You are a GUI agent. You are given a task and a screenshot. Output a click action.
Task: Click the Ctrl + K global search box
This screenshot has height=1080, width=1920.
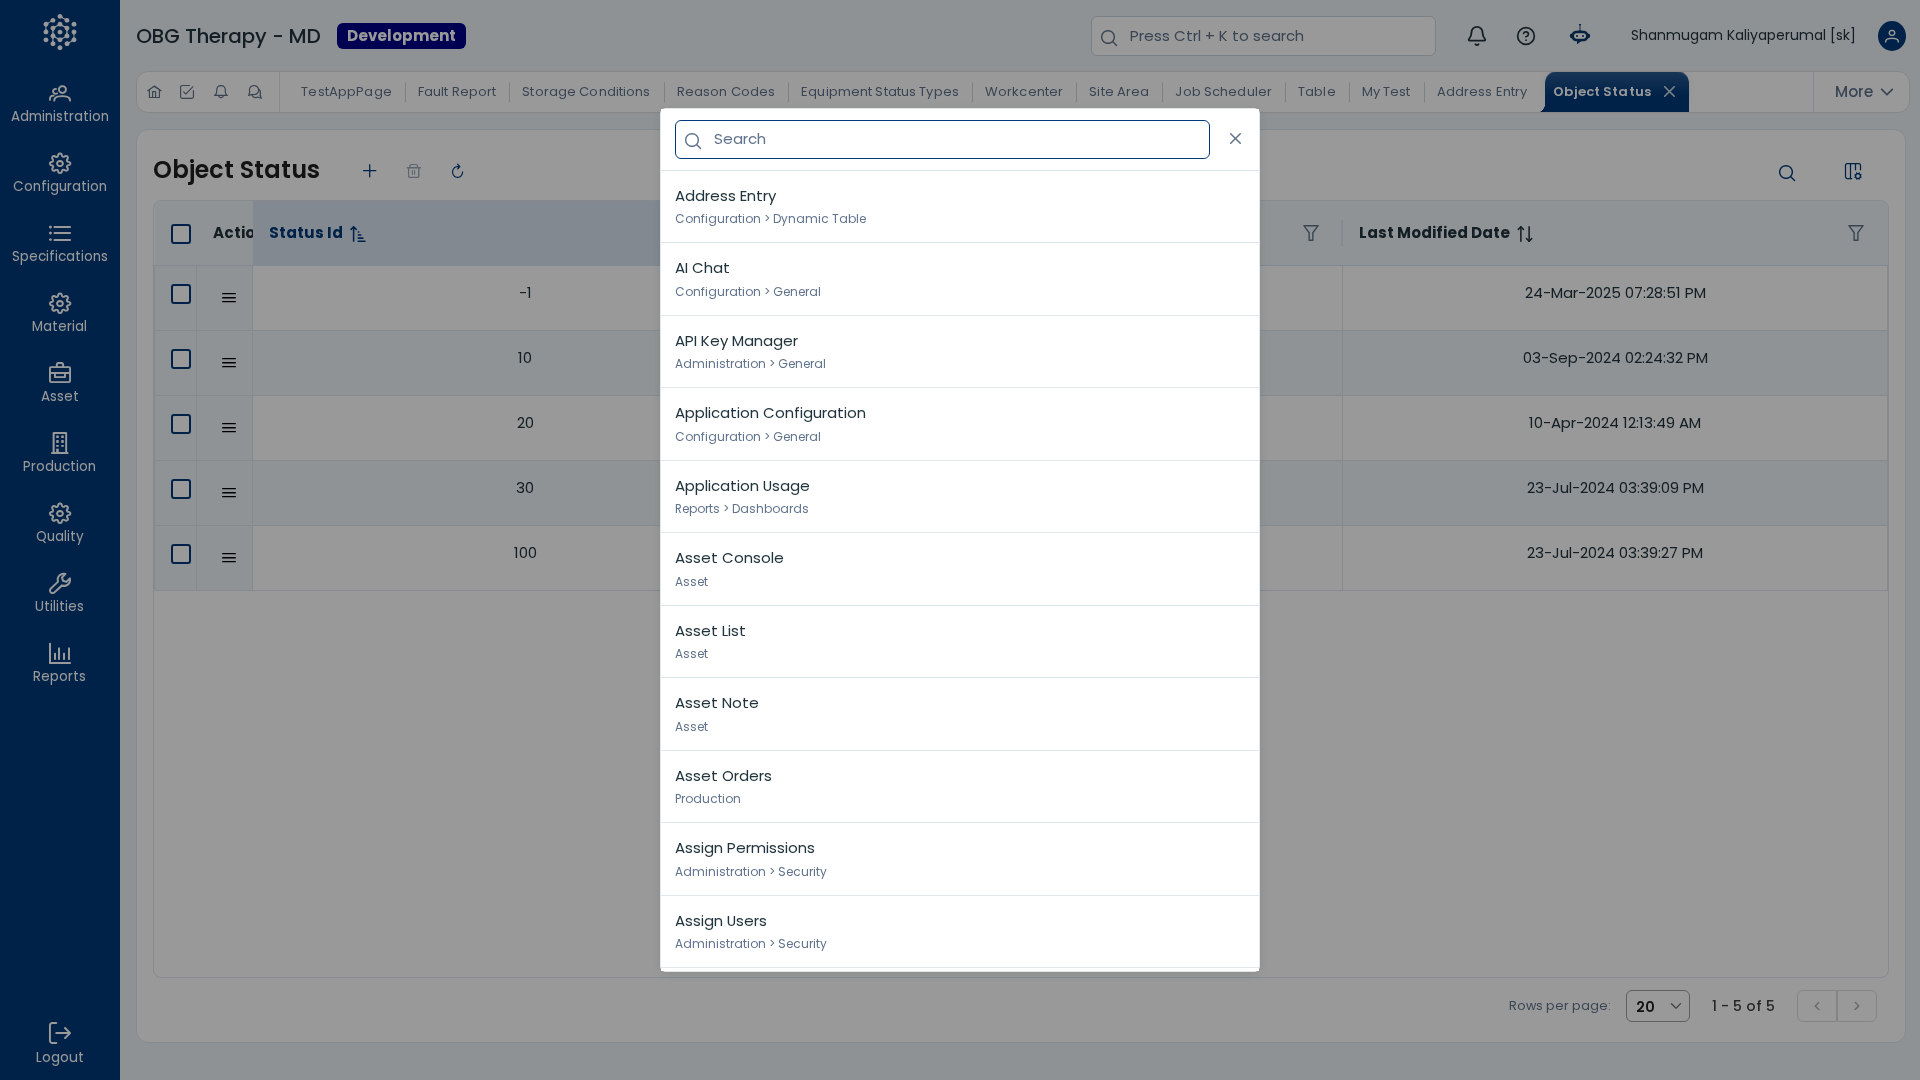pyautogui.click(x=1263, y=36)
